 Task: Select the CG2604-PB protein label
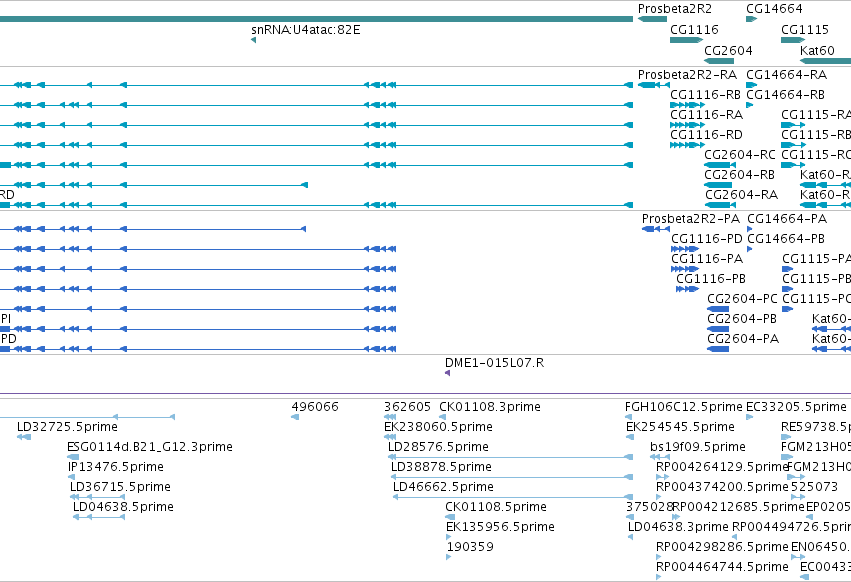click(742, 319)
